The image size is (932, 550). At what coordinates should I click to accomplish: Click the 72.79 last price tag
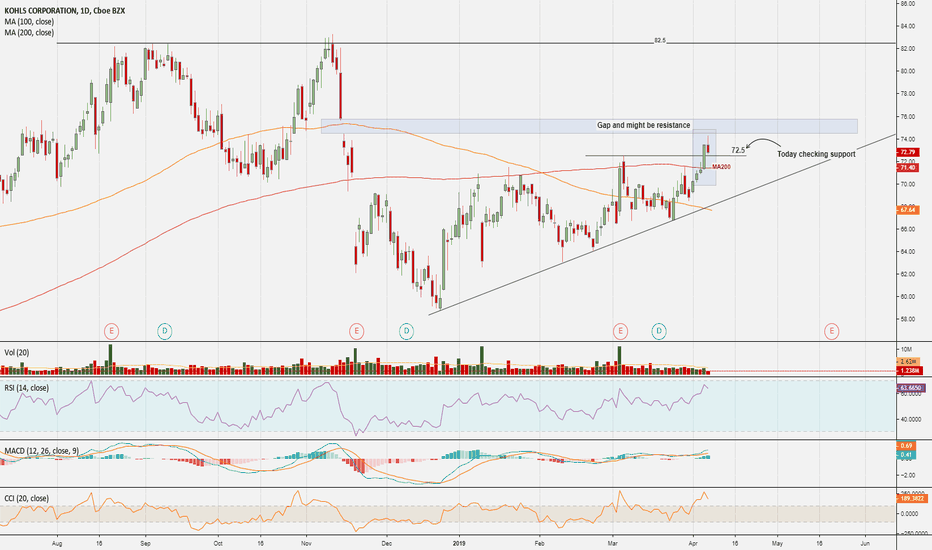click(x=909, y=152)
